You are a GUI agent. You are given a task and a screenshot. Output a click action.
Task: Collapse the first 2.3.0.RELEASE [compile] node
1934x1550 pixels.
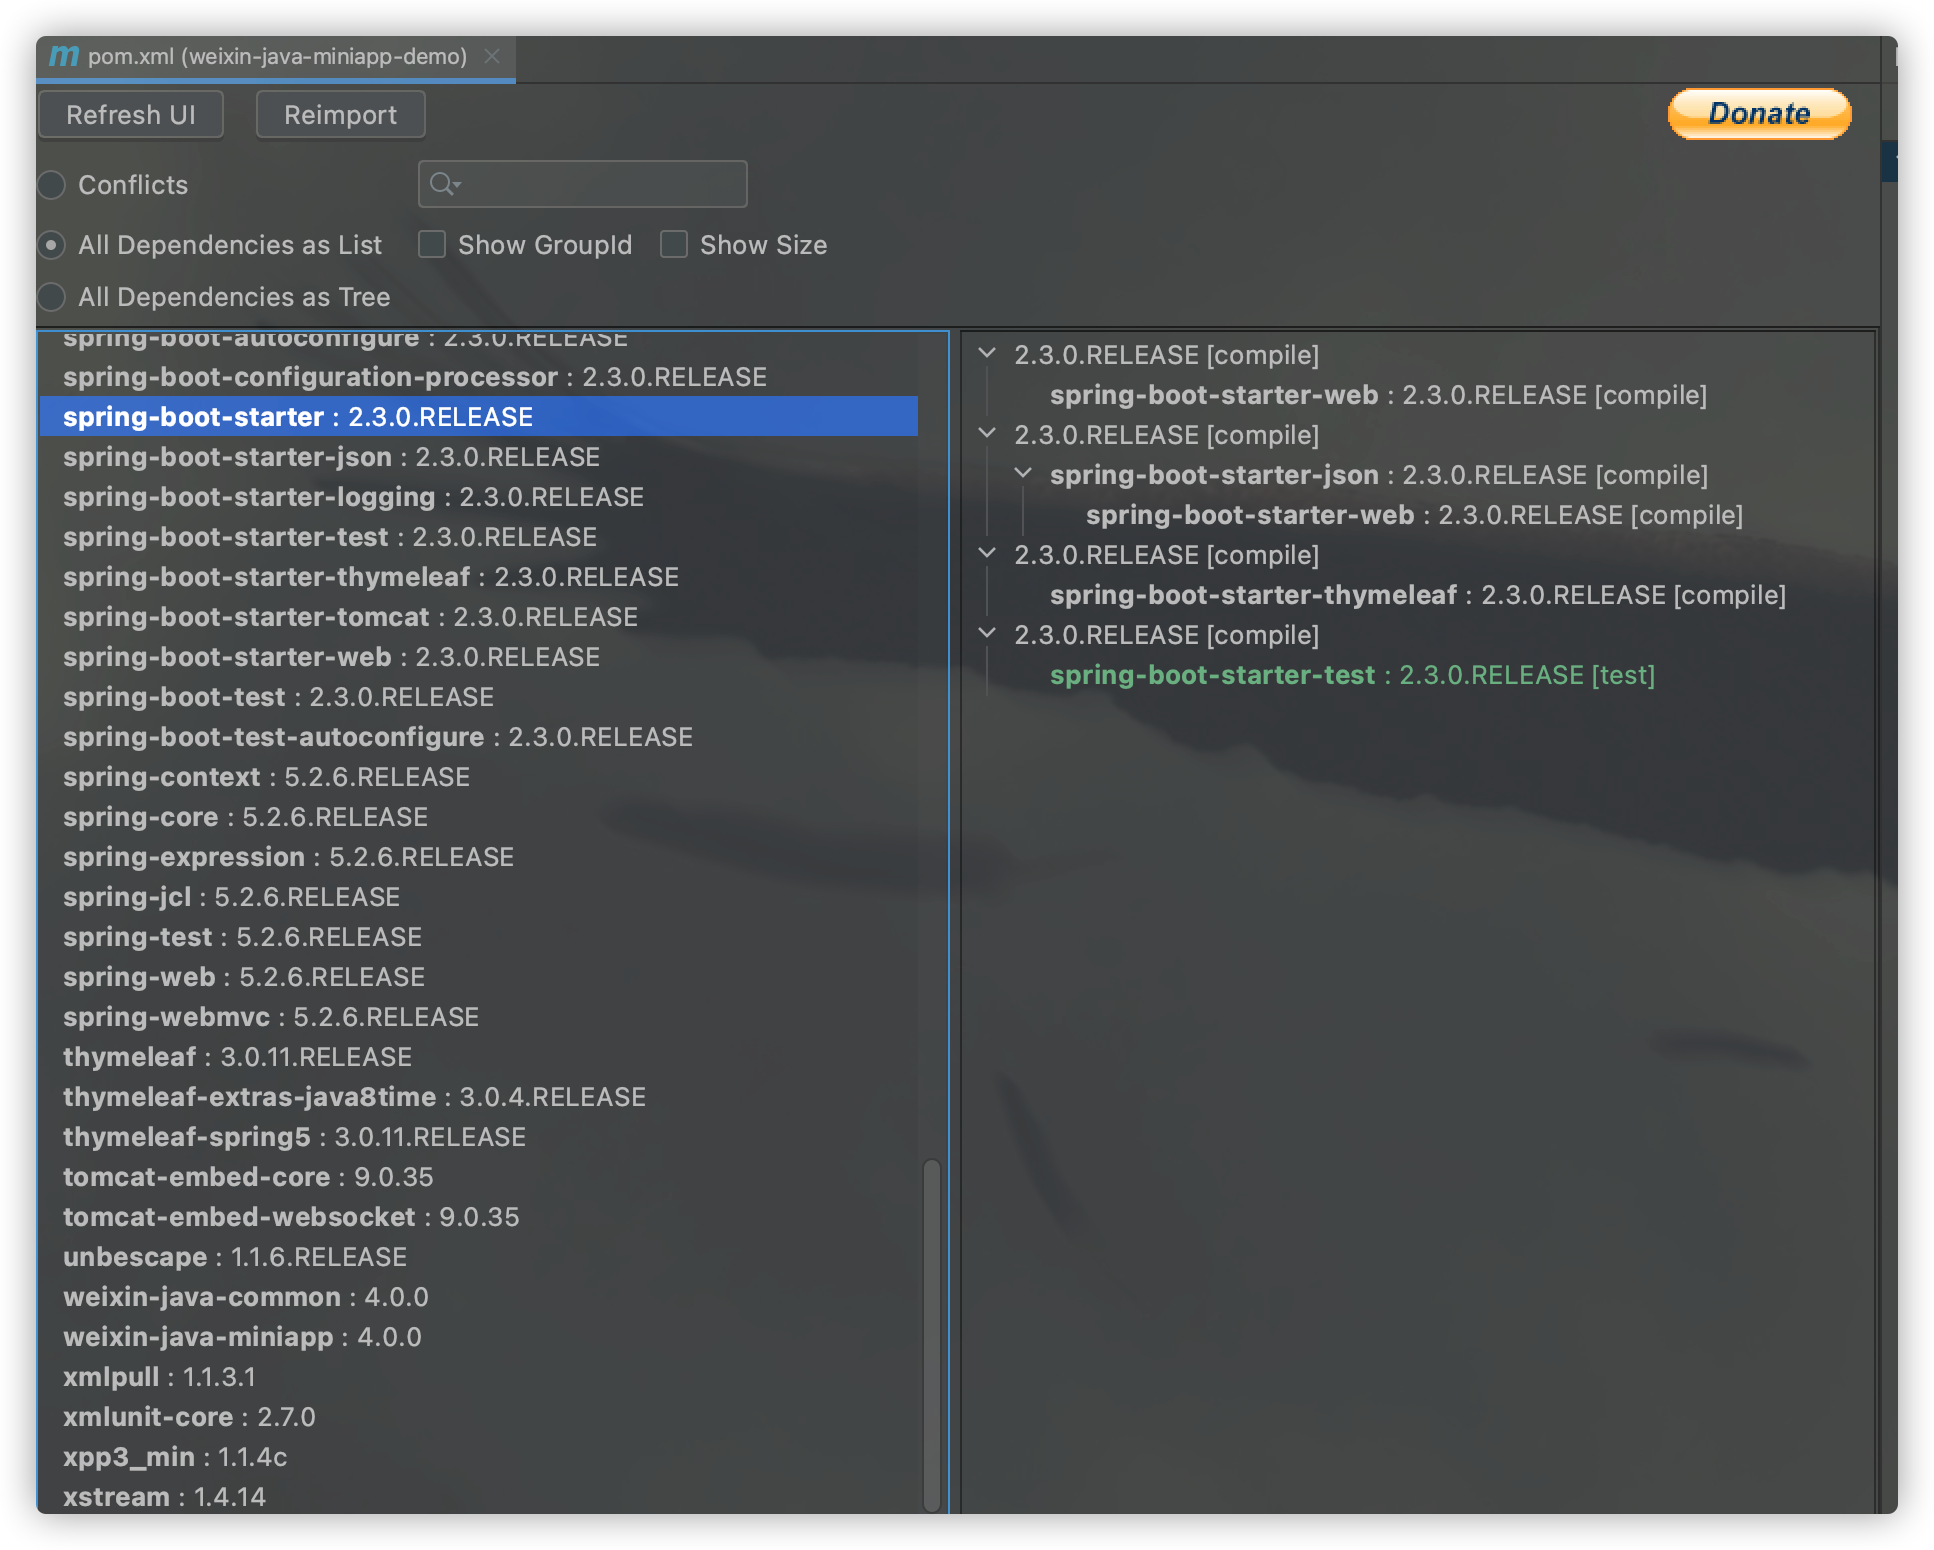(x=987, y=353)
